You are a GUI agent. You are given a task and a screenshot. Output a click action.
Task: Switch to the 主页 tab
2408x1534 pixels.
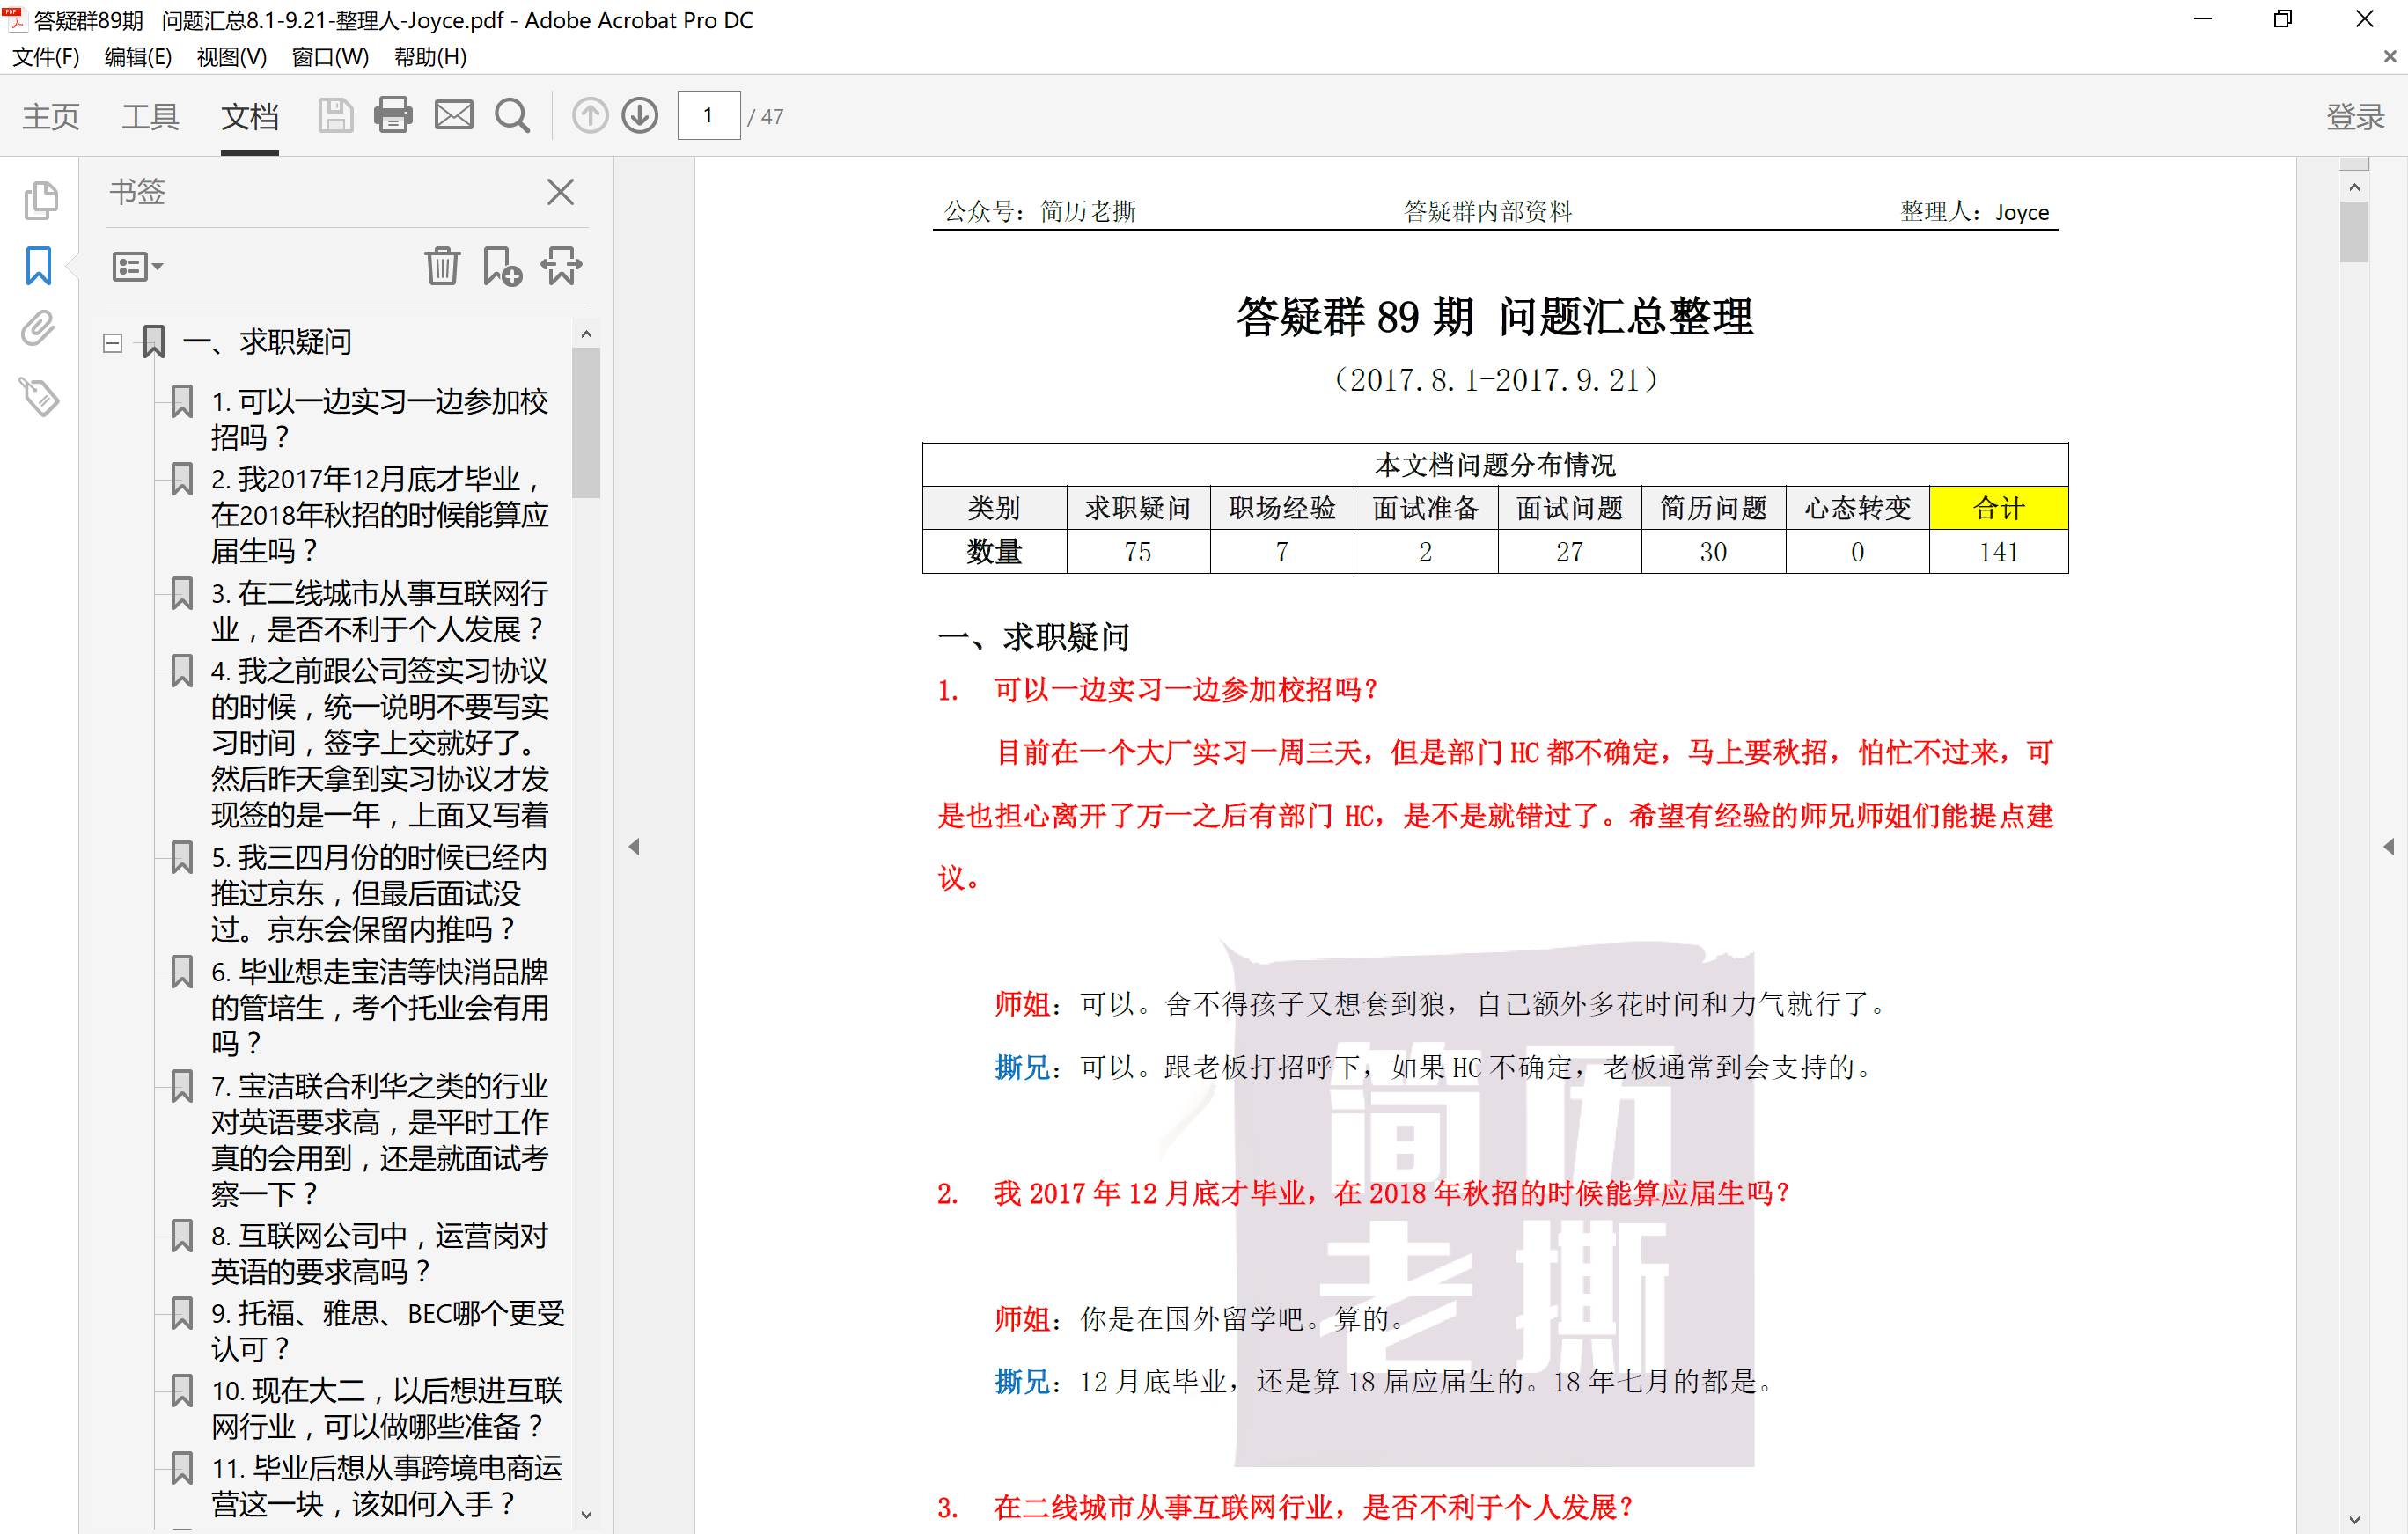[51, 117]
